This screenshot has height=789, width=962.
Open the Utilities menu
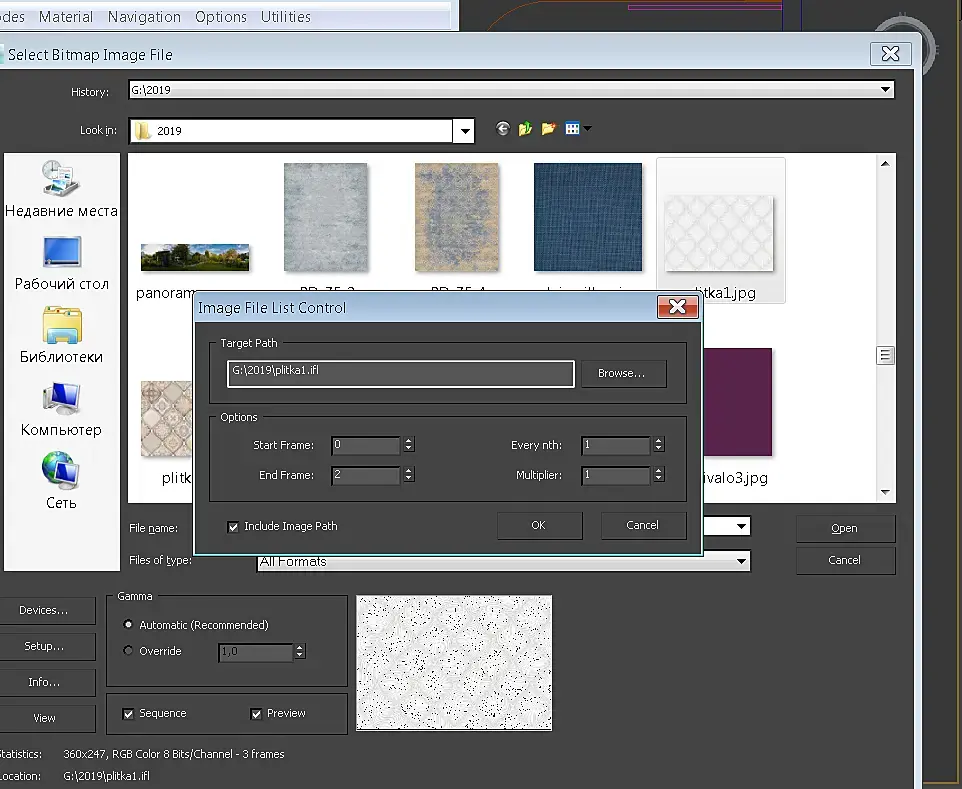click(285, 17)
